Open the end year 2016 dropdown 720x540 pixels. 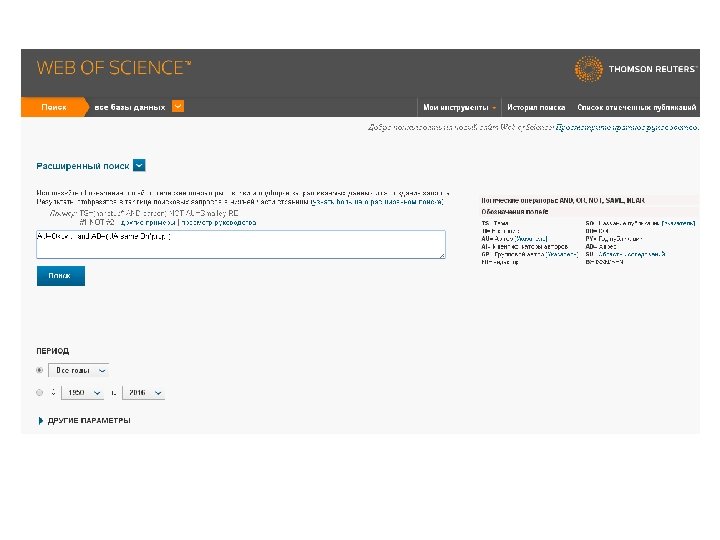pos(143,393)
